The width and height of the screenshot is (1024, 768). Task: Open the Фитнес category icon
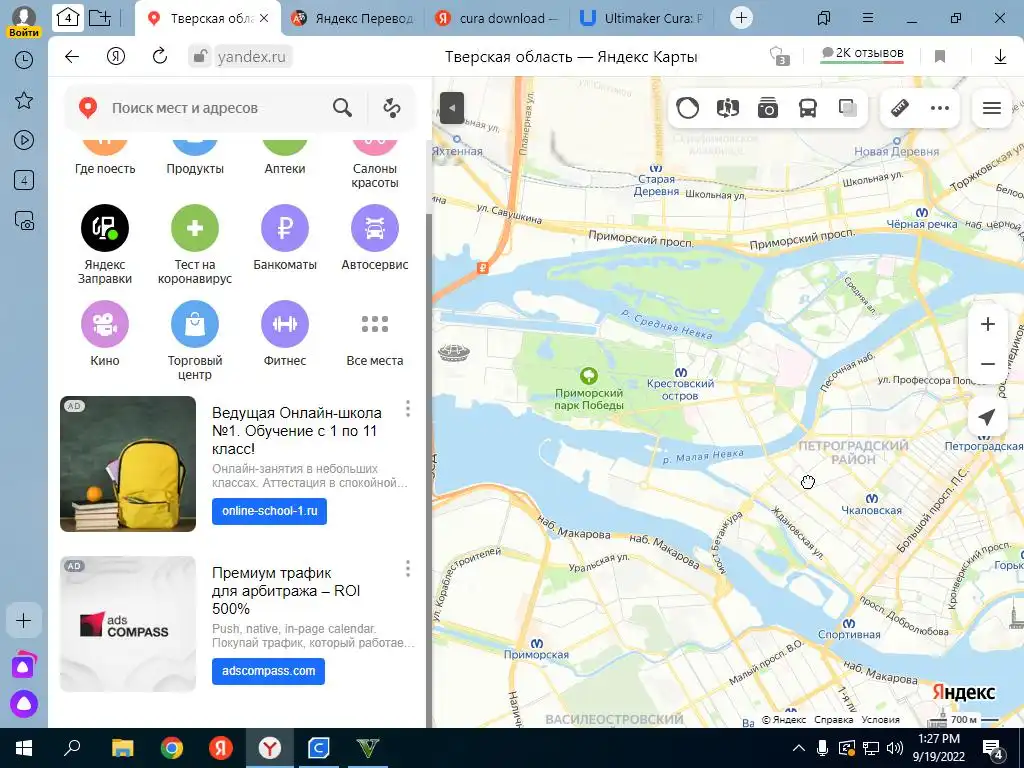[x=285, y=324]
